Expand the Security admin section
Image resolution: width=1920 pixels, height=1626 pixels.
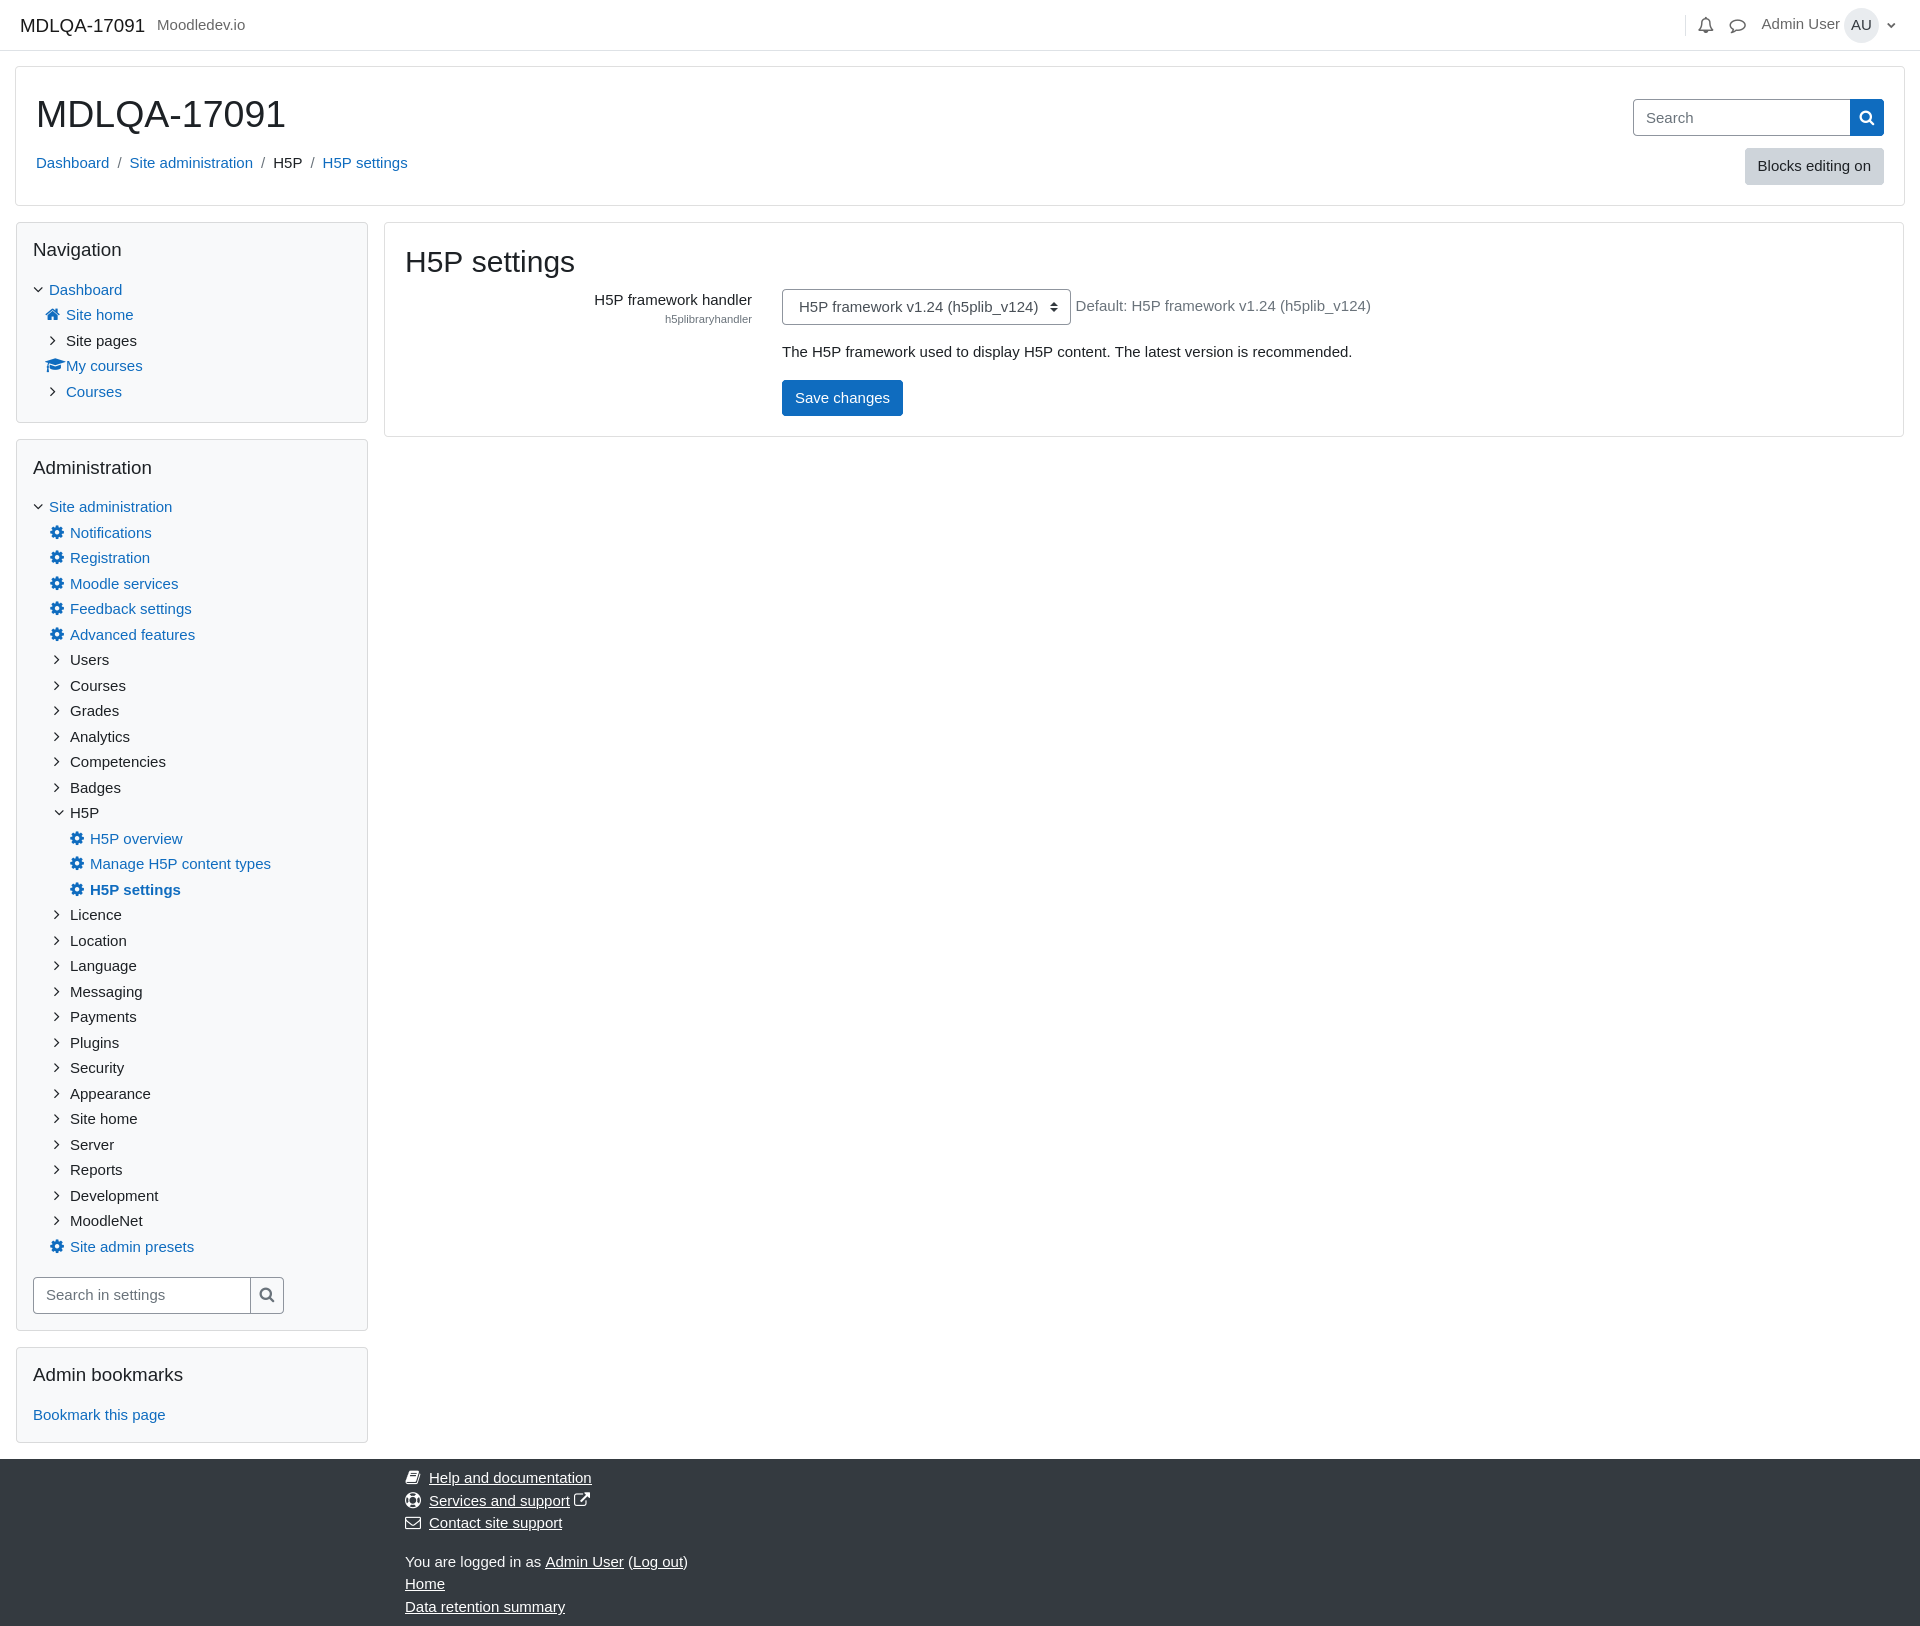tap(57, 1068)
